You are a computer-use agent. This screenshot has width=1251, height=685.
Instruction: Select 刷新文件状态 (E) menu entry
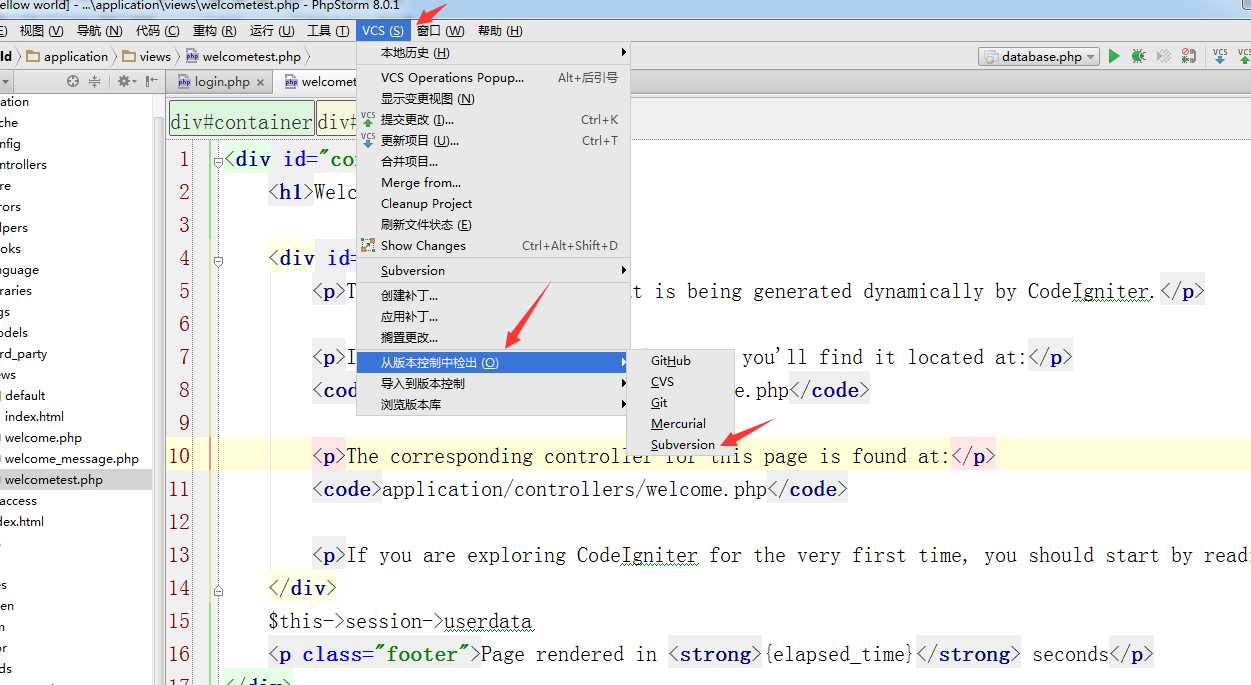[x=494, y=225]
